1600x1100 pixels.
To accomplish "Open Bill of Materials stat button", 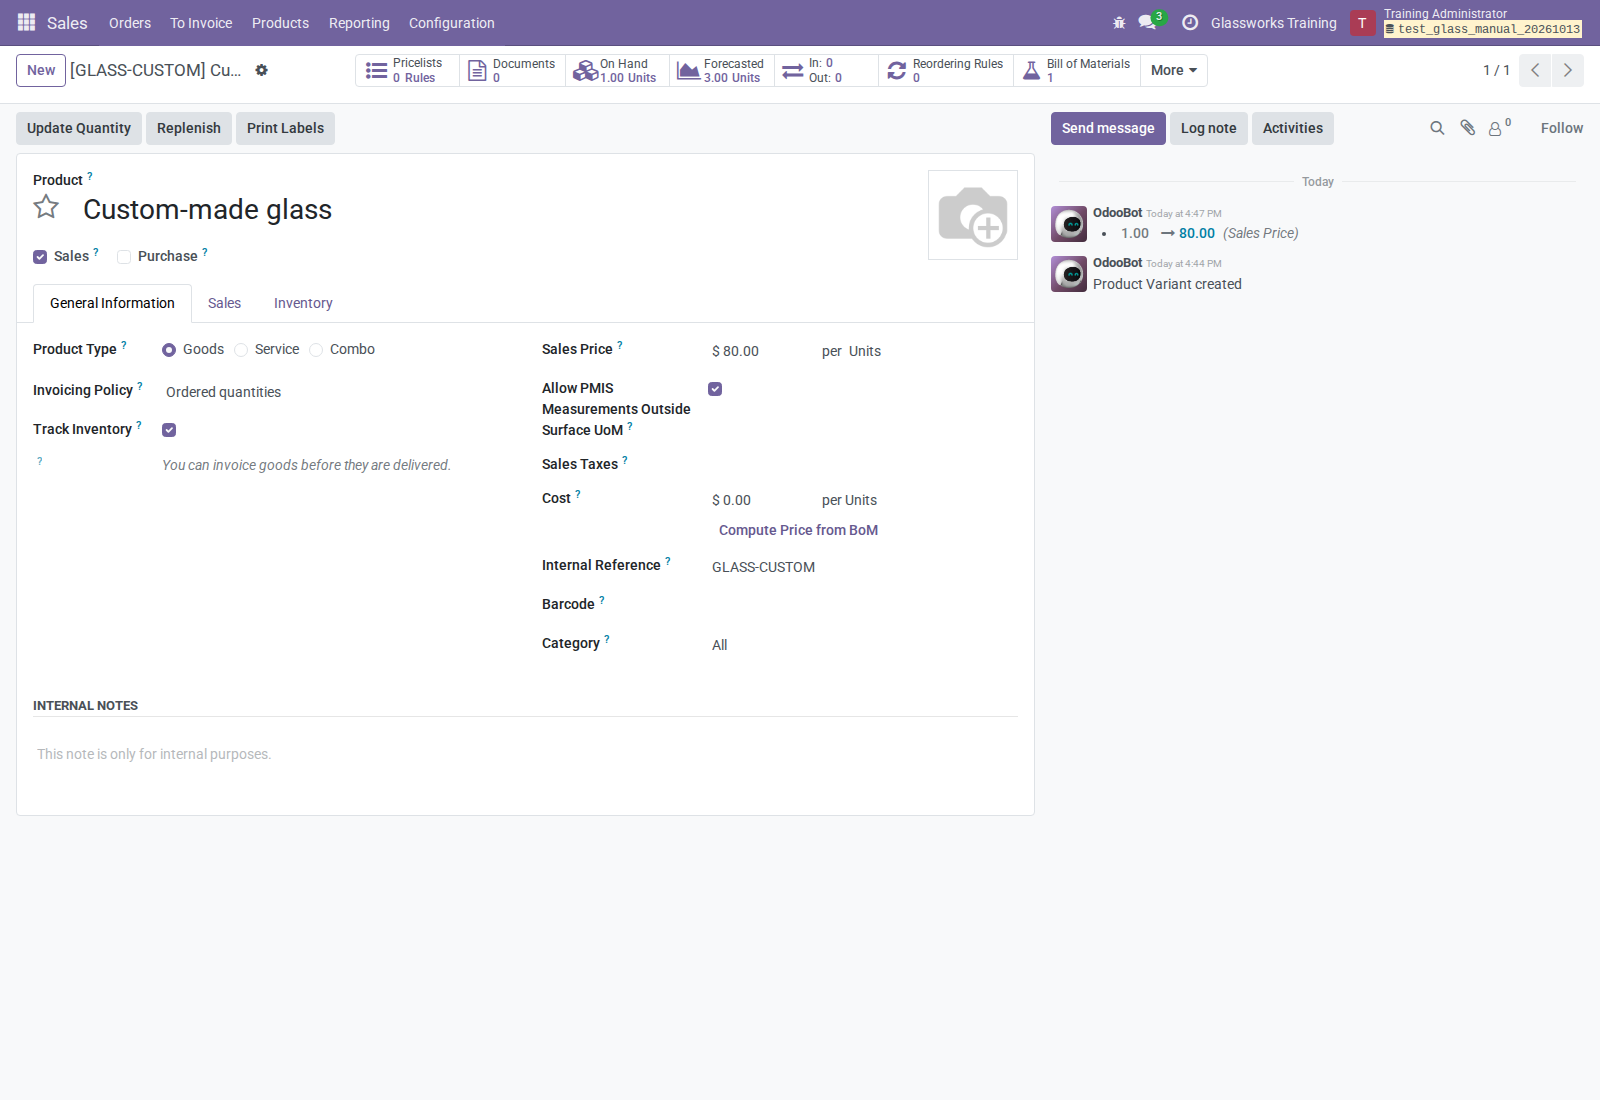I will point(1077,70).
